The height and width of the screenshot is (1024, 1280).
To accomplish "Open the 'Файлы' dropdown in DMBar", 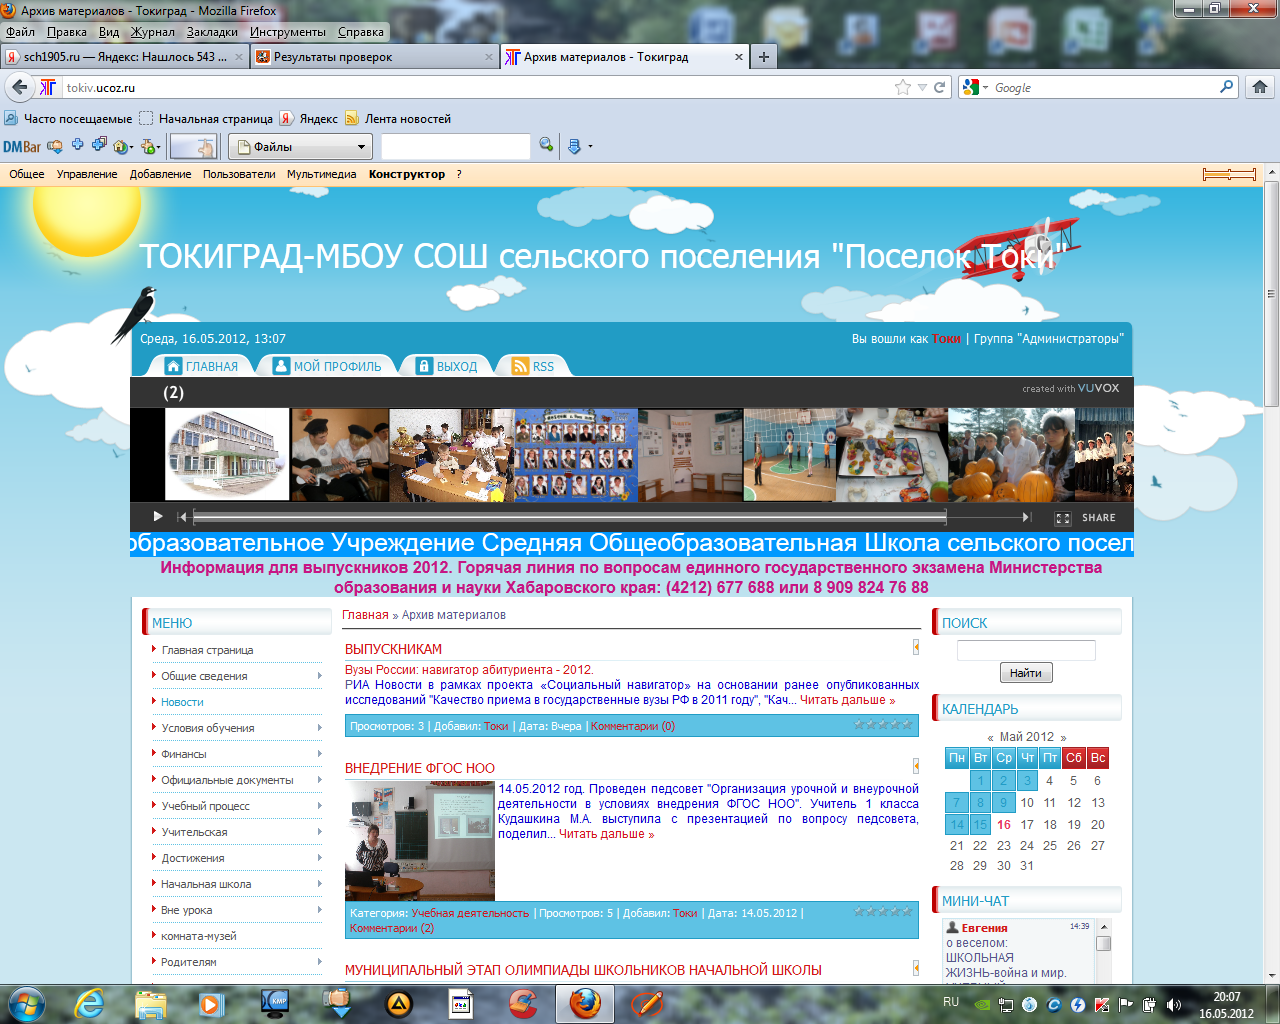I will (x=301, y=147).
